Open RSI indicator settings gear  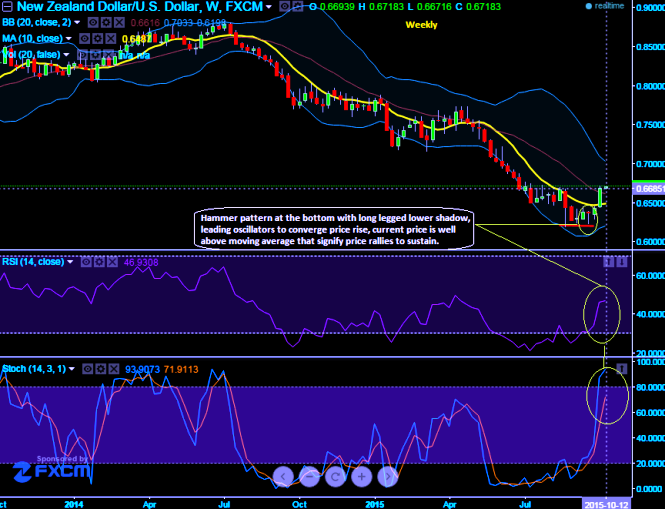[x=101, y=262]
